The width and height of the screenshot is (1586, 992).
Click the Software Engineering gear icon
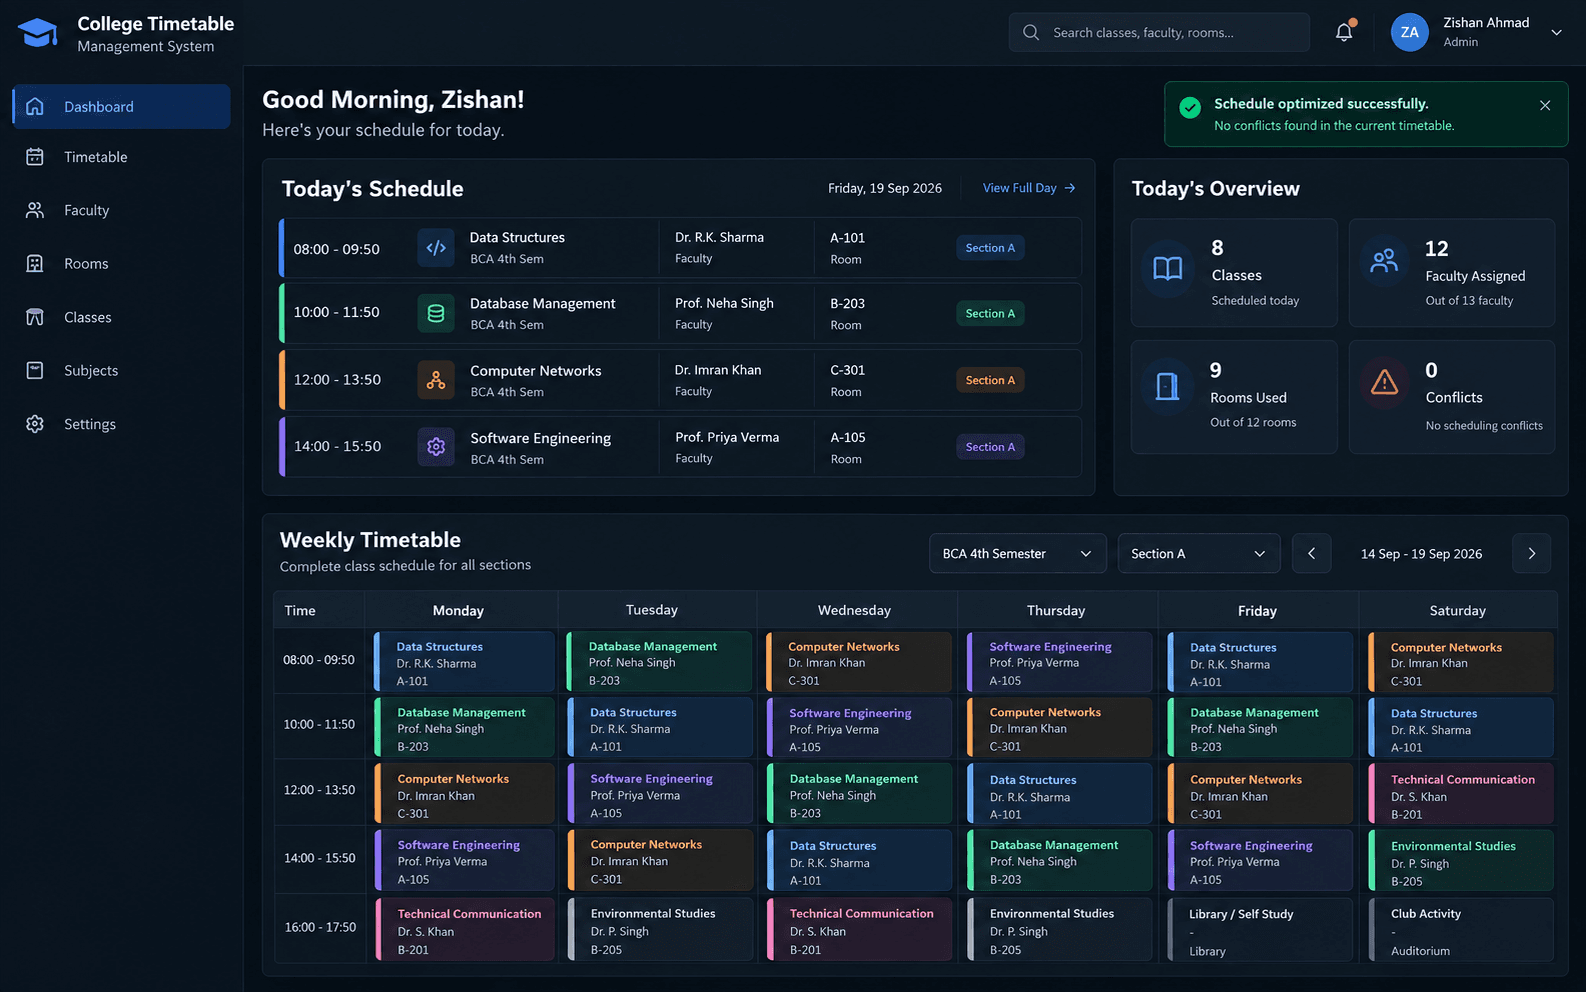point(436,447)
